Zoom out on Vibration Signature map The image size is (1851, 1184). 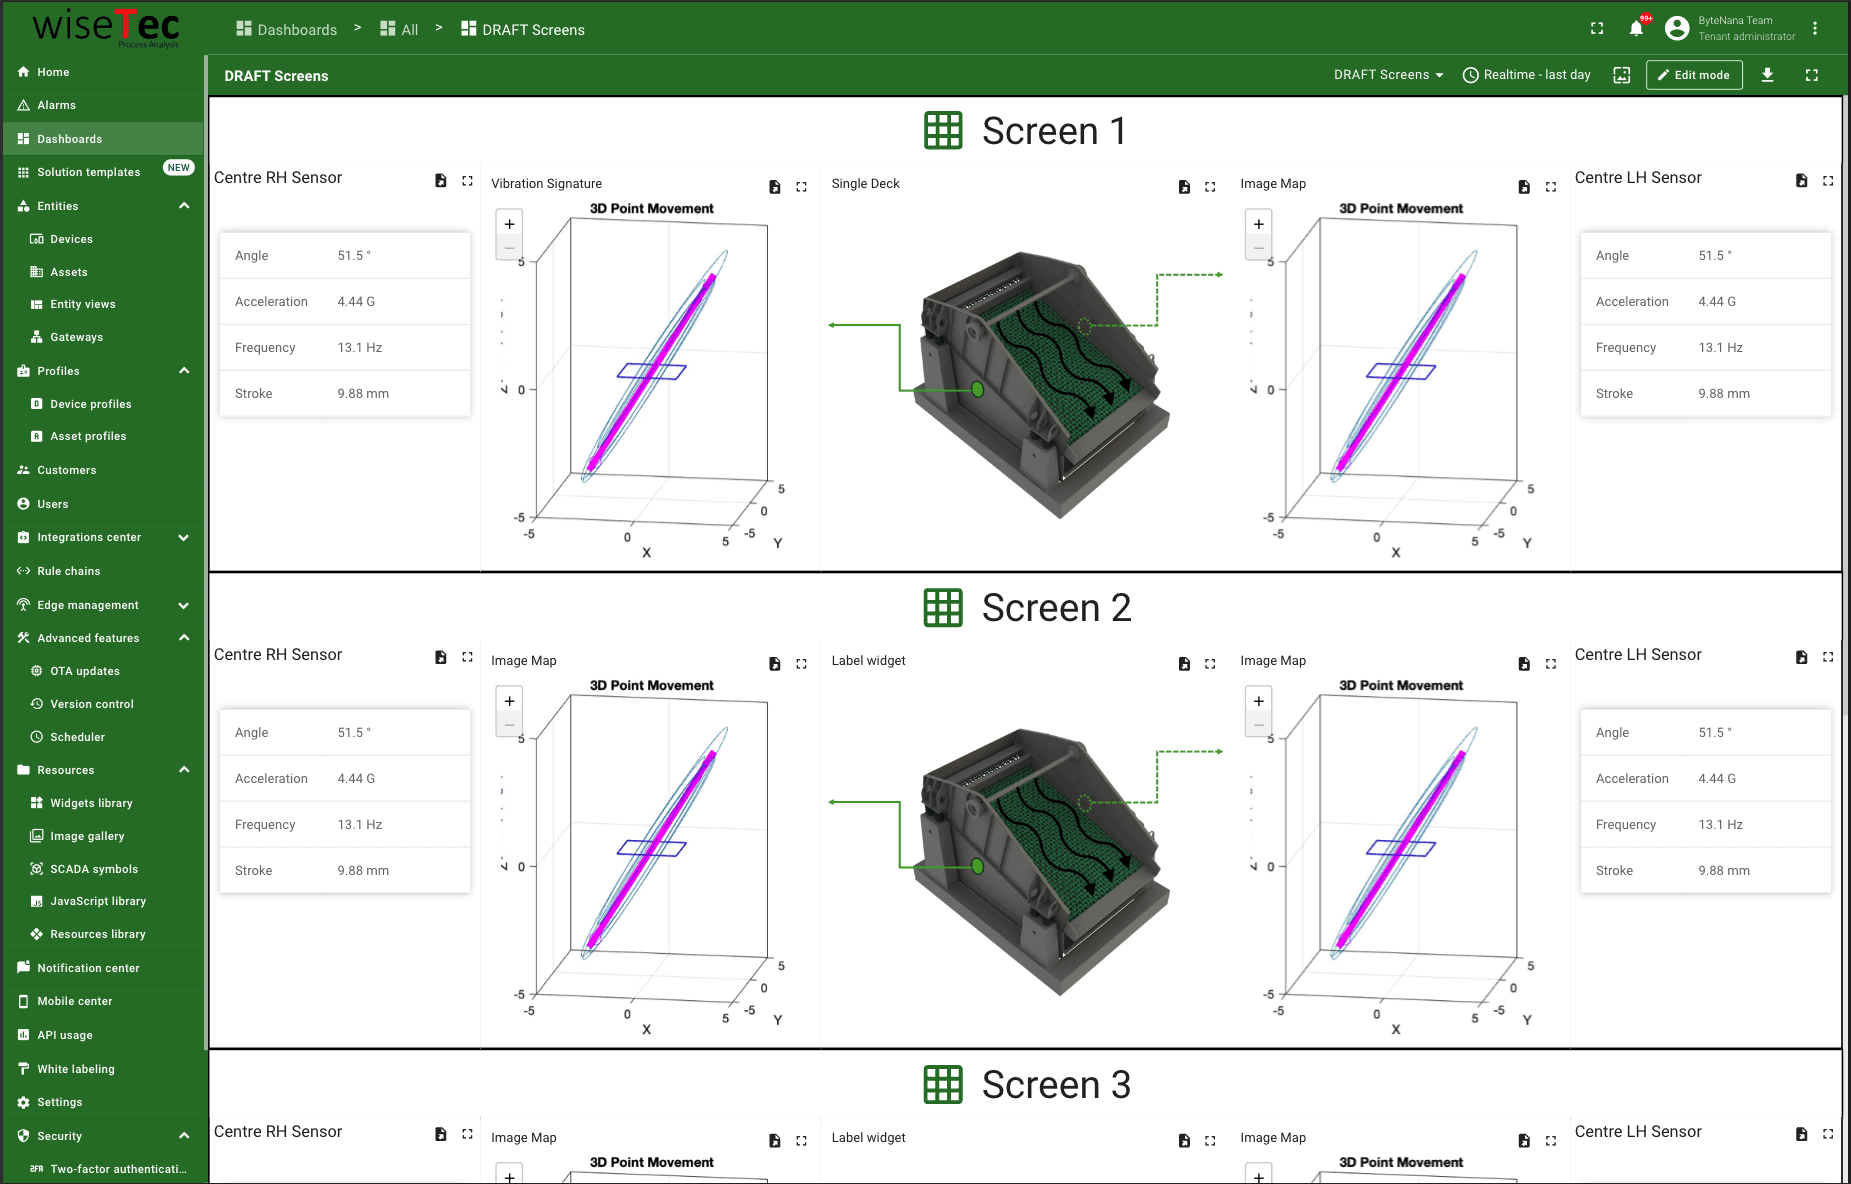[x=510, y=248]
